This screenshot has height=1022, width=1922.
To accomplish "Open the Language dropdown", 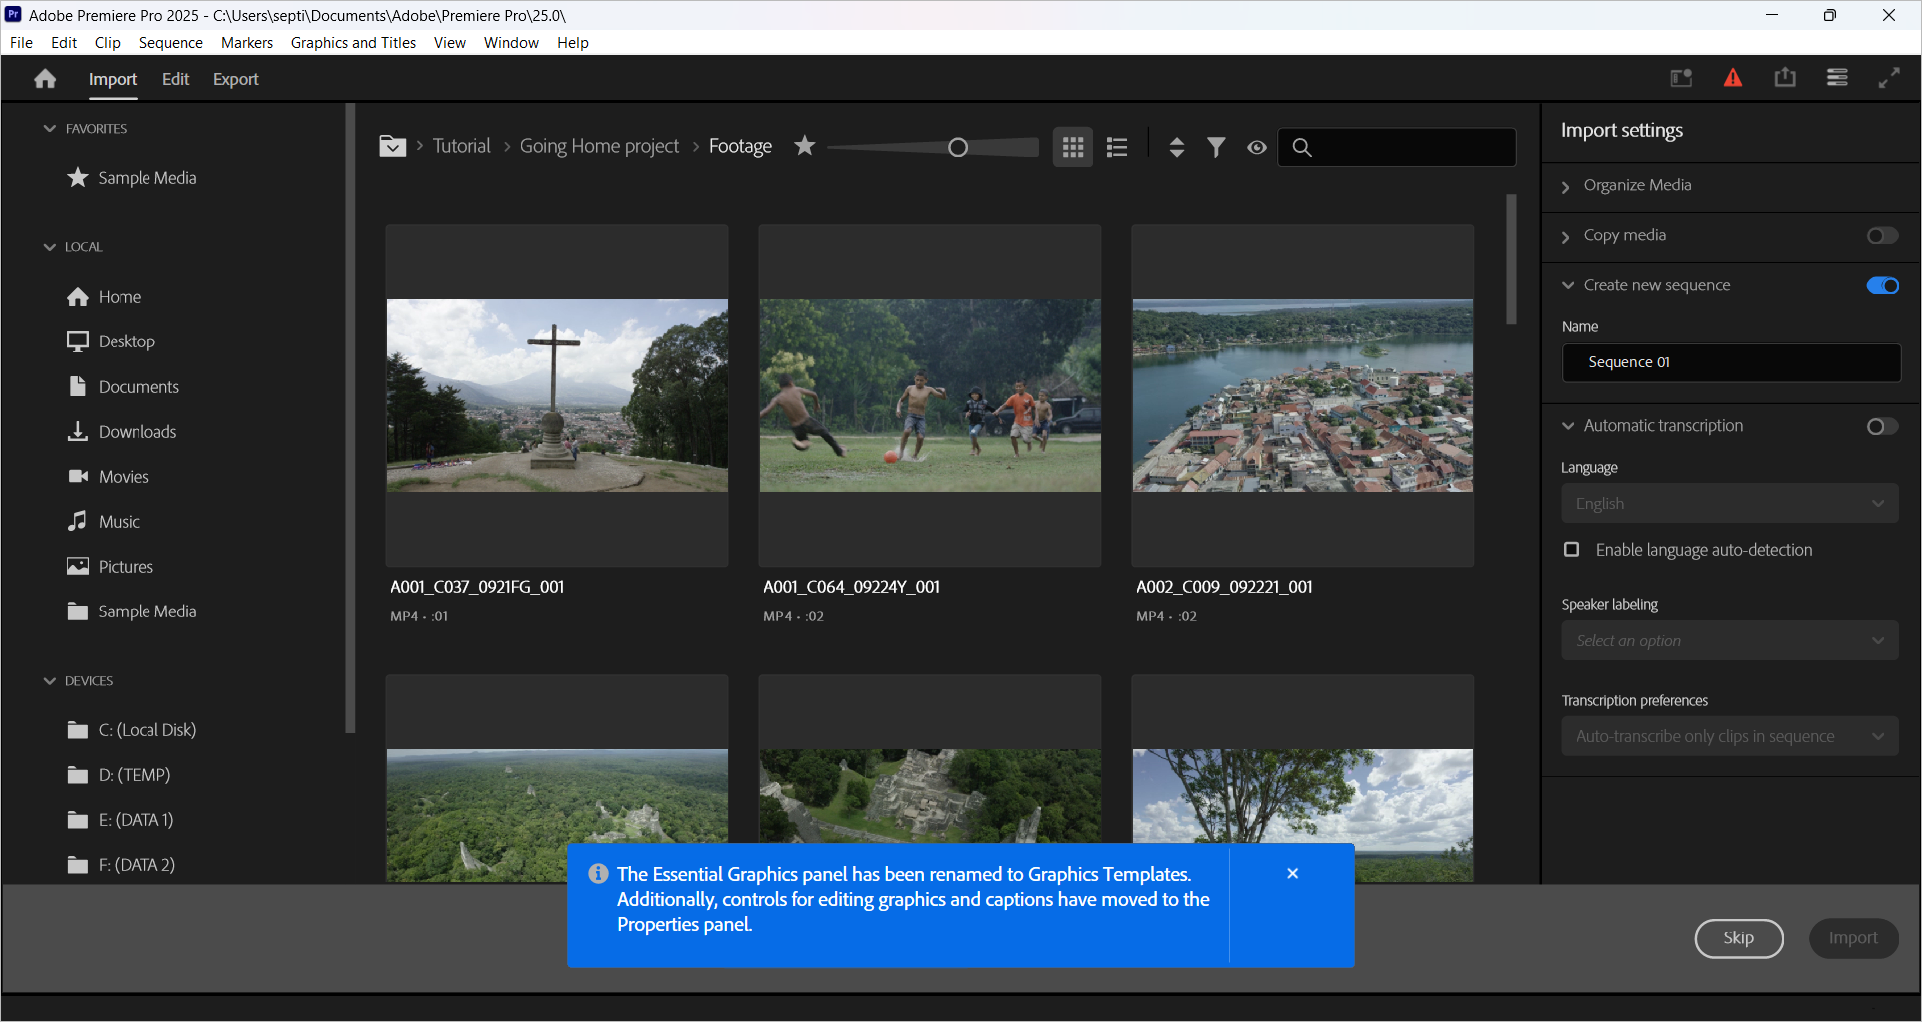I will [x=1730, y=503].
